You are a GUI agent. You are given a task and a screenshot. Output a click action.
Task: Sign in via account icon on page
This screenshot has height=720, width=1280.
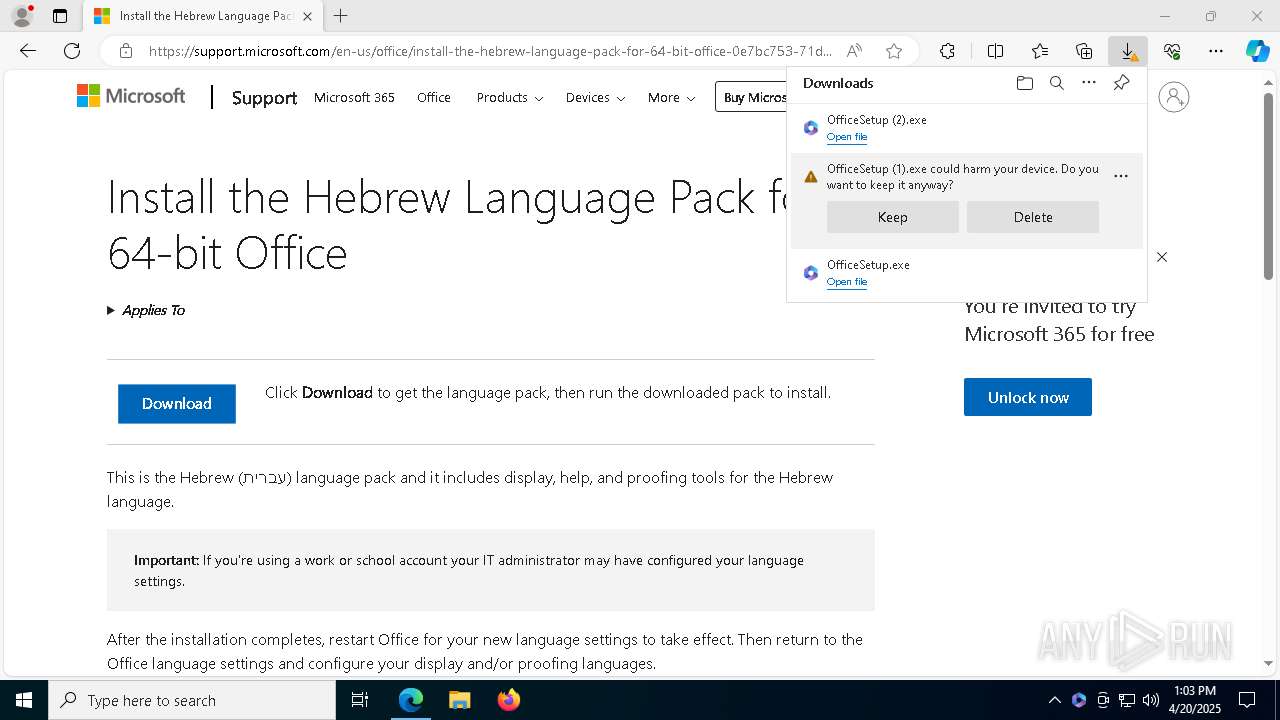pyautogui.click(x=1174, y=97)
